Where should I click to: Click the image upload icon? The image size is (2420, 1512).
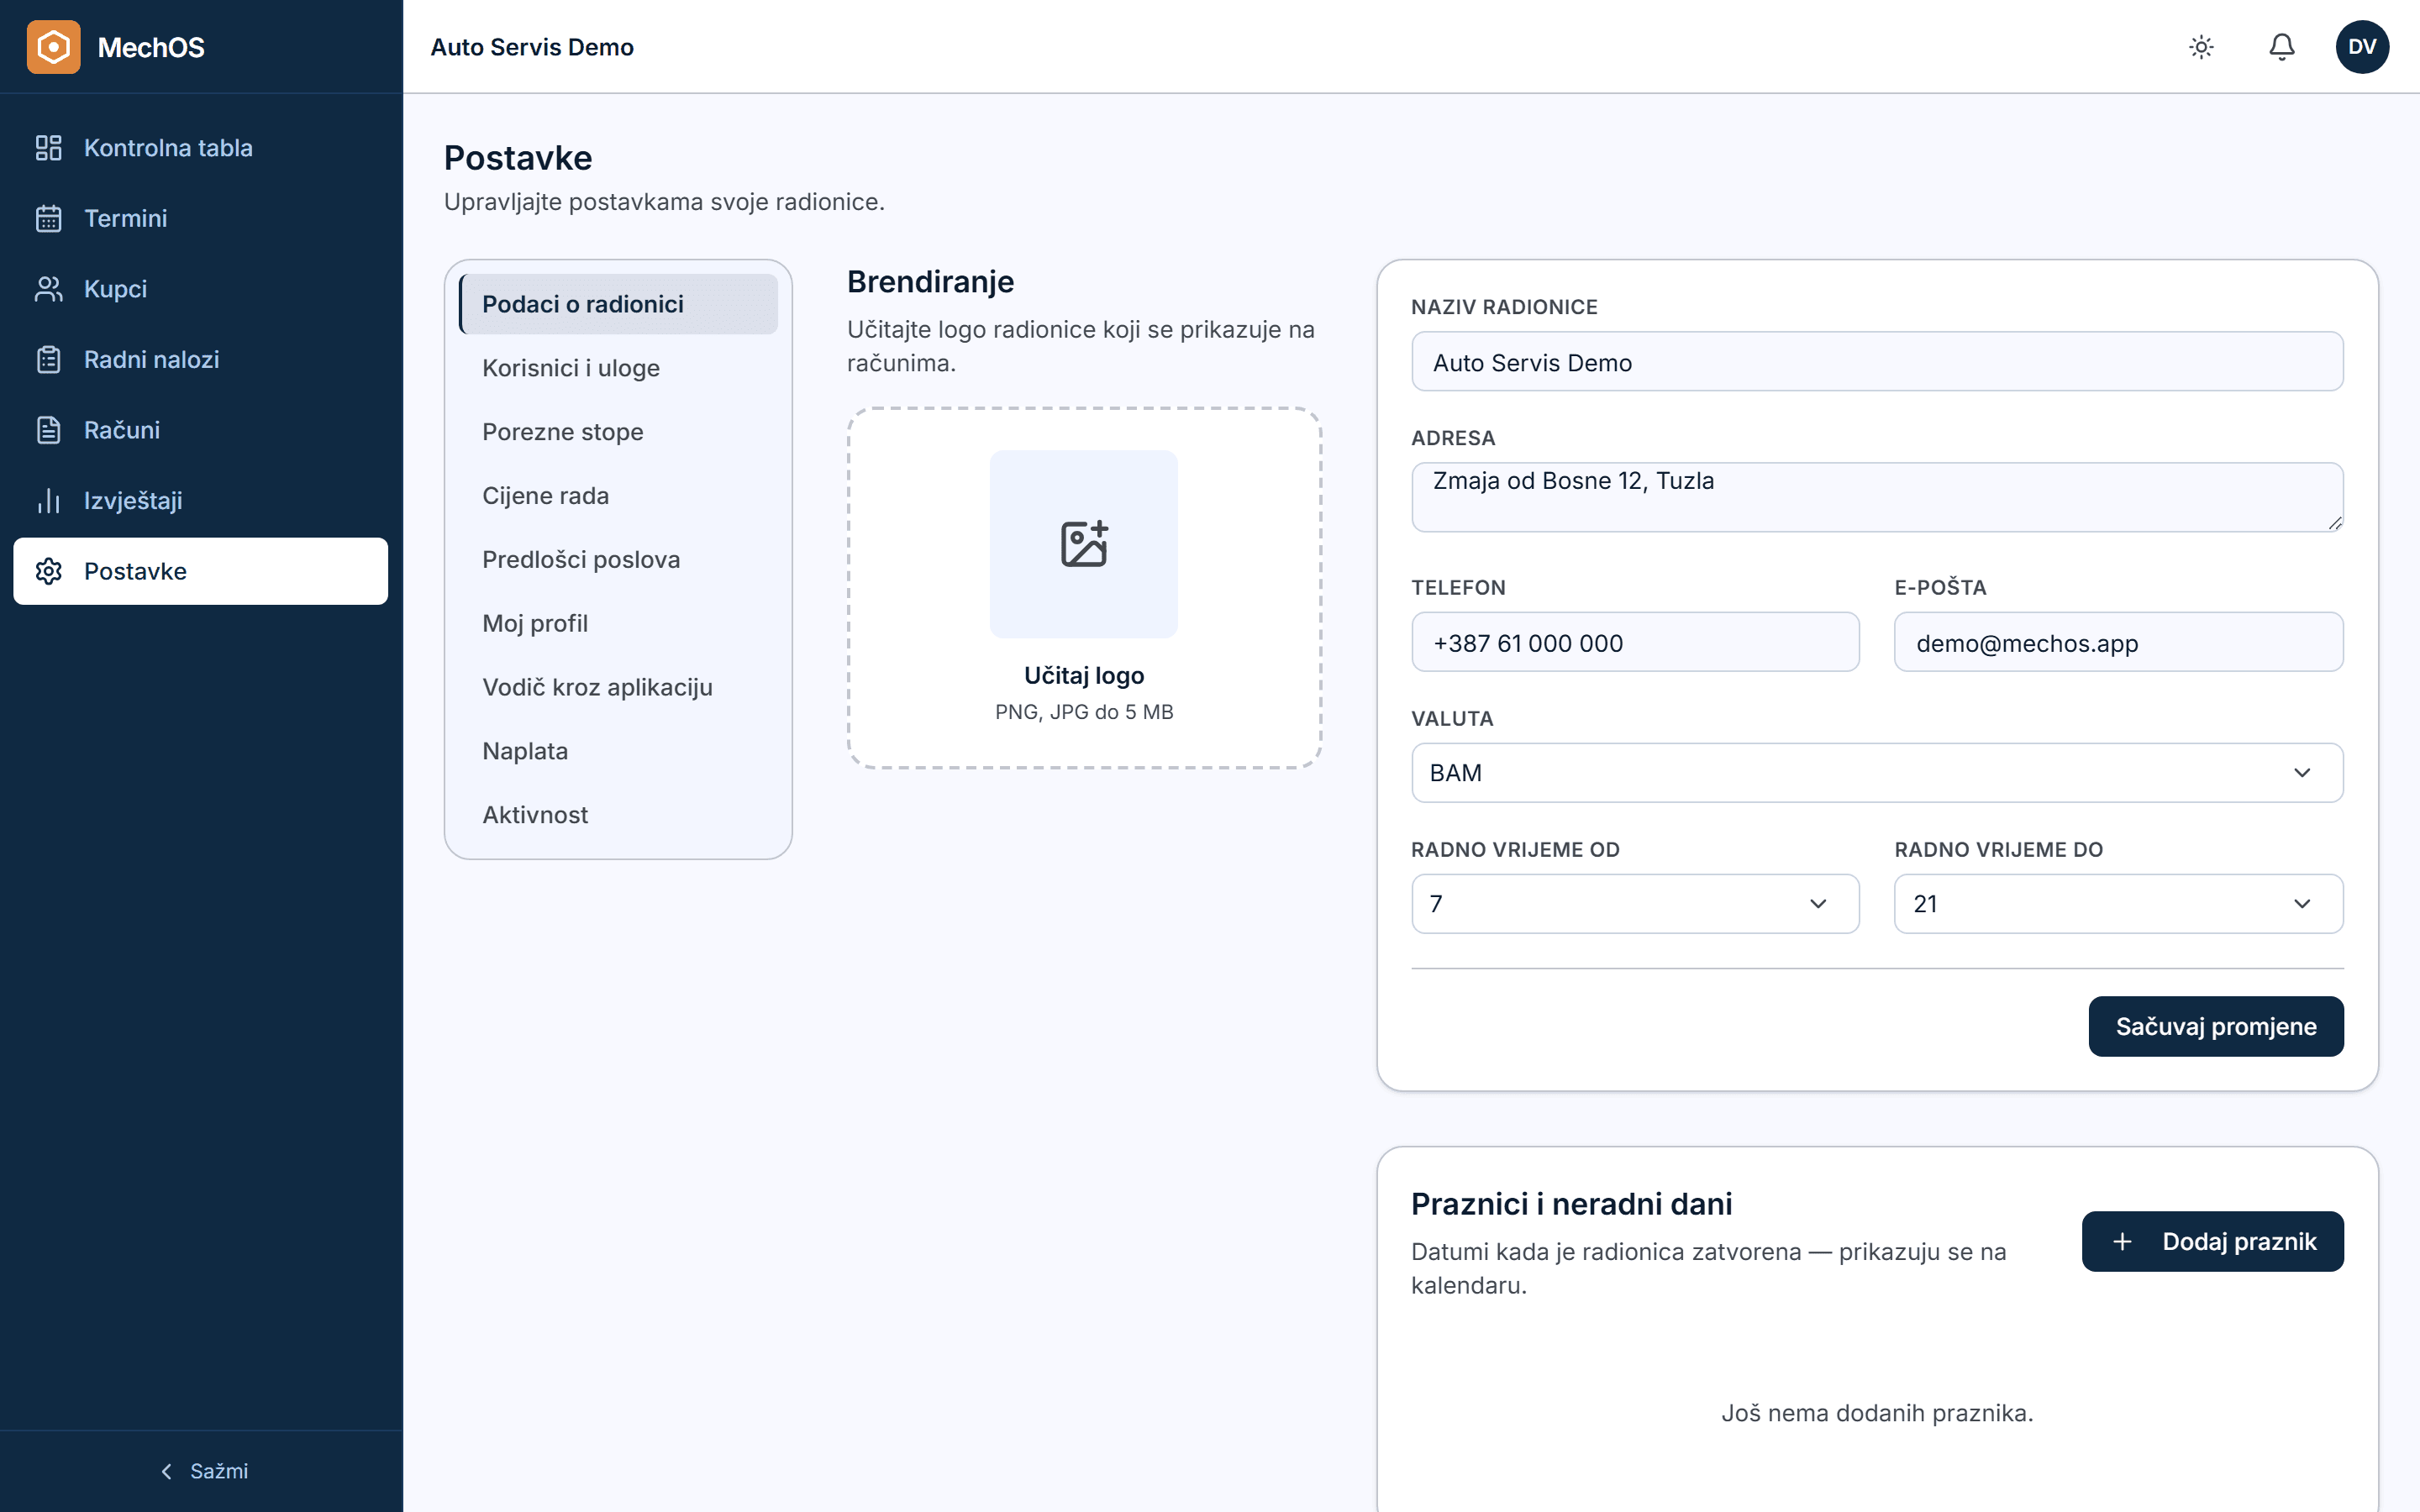pyautogui.click(x=1084, y=544)
